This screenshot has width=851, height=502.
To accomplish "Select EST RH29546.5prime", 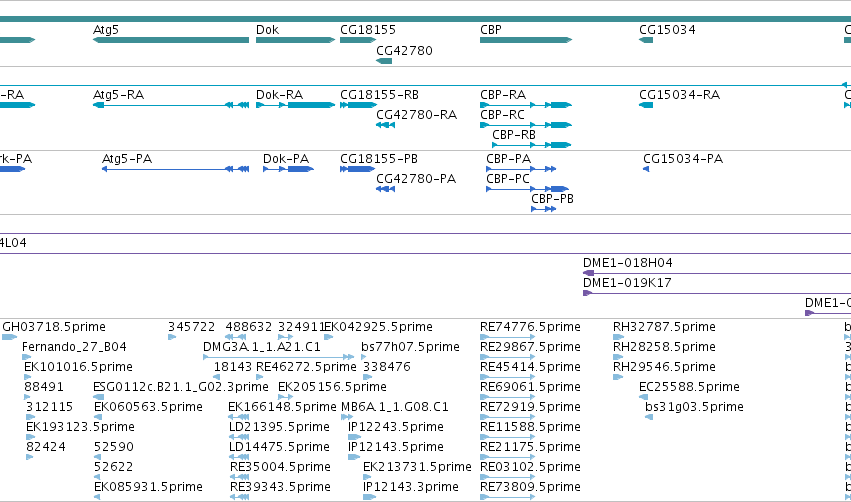I will click(618, 377).
